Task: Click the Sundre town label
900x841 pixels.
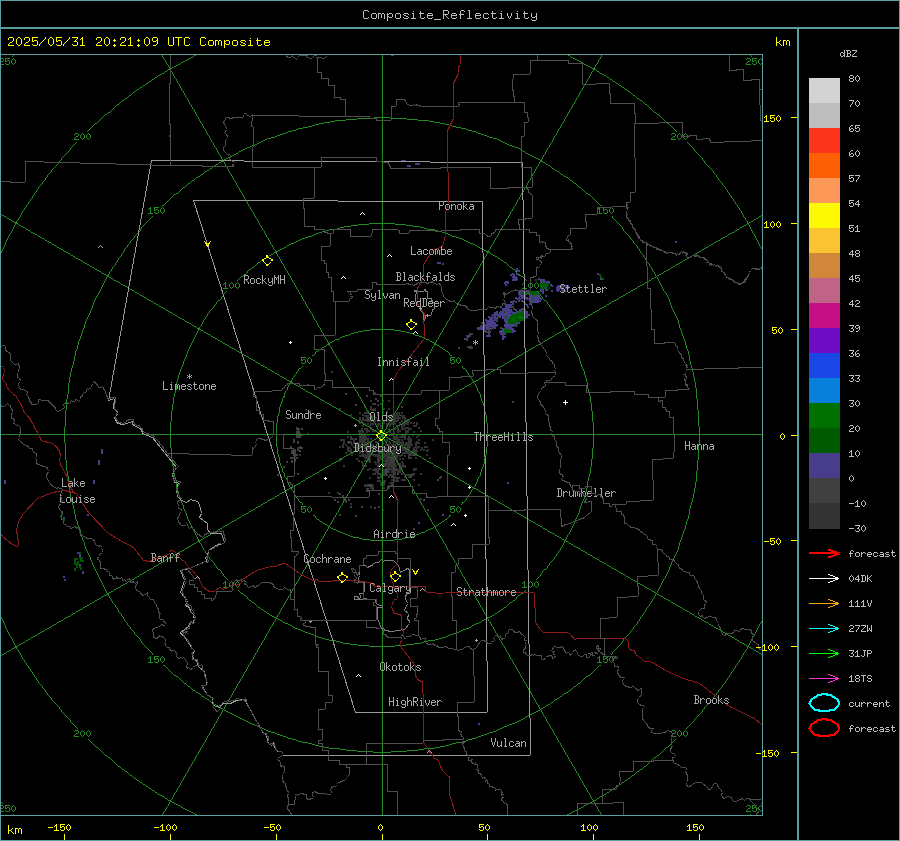Action: pos(303,414)
